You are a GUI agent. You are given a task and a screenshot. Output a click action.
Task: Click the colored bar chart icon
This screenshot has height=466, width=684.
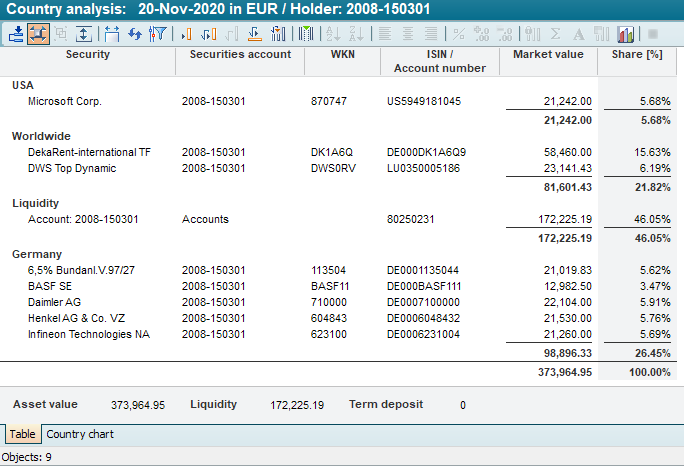[x=626, y=33]
